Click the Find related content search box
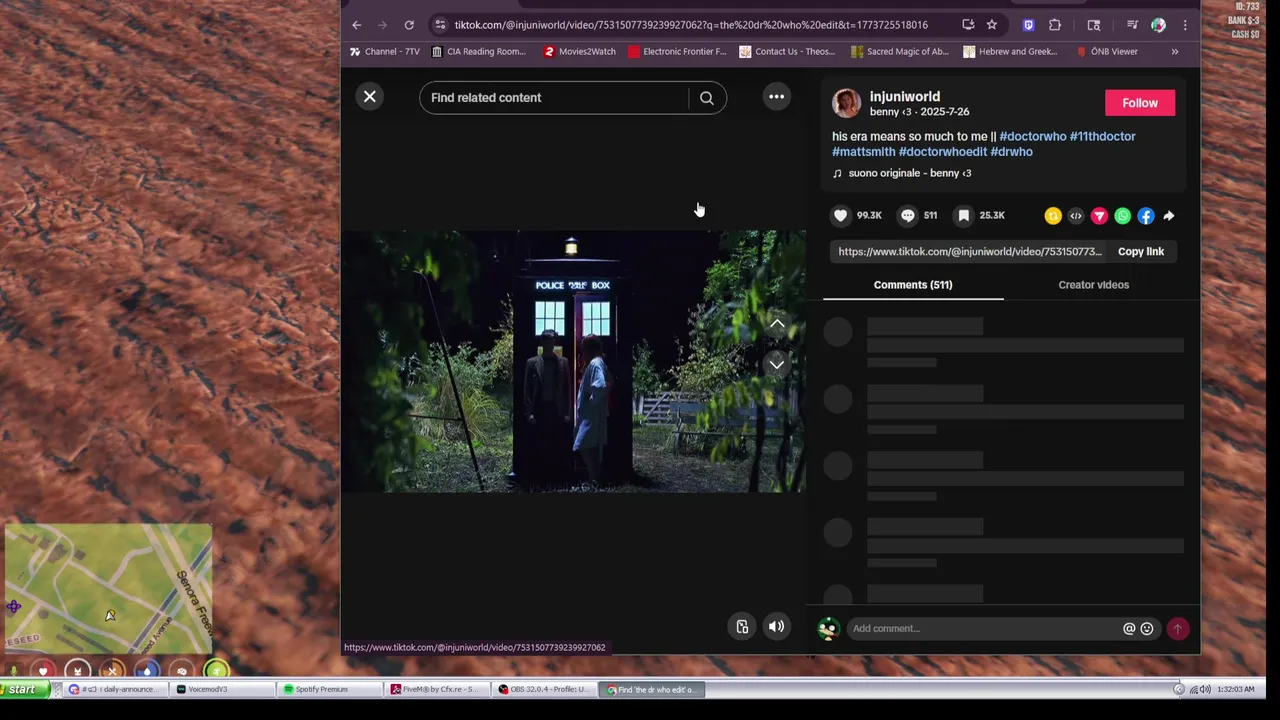 pyautogui.click(x=554, y=98)
